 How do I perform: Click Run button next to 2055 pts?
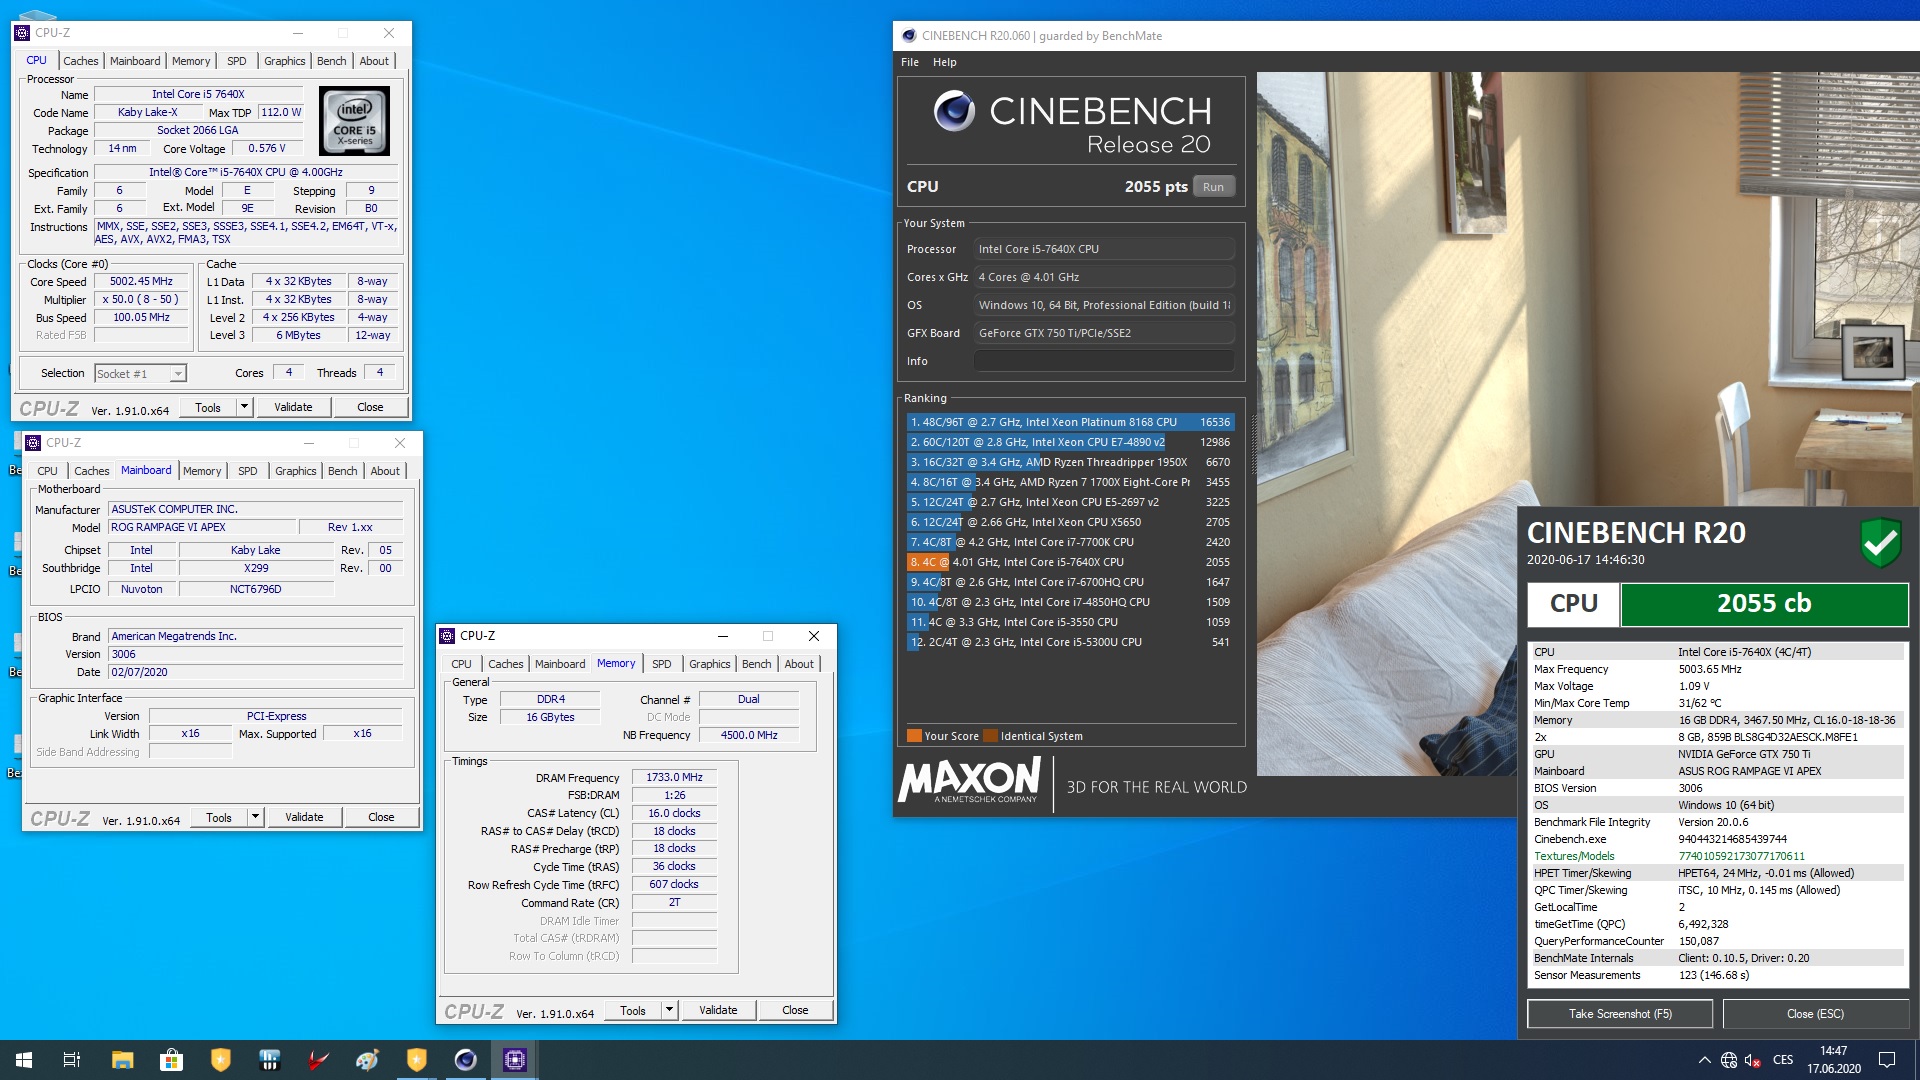coord(1213,187)
